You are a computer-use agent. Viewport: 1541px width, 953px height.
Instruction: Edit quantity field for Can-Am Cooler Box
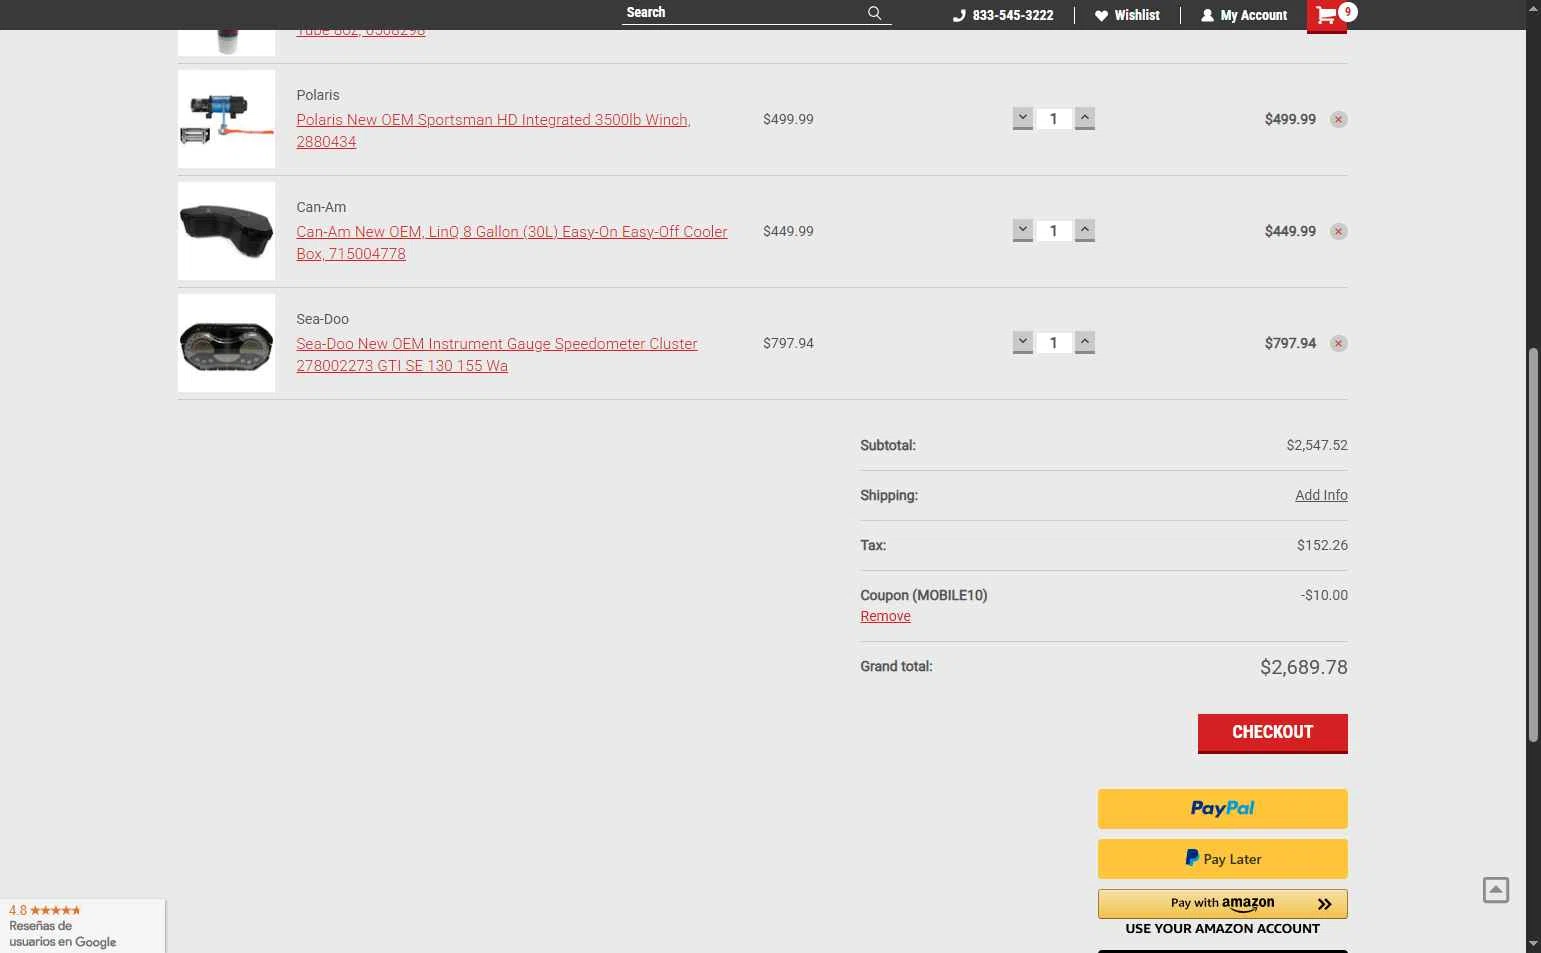(1053, 231)
